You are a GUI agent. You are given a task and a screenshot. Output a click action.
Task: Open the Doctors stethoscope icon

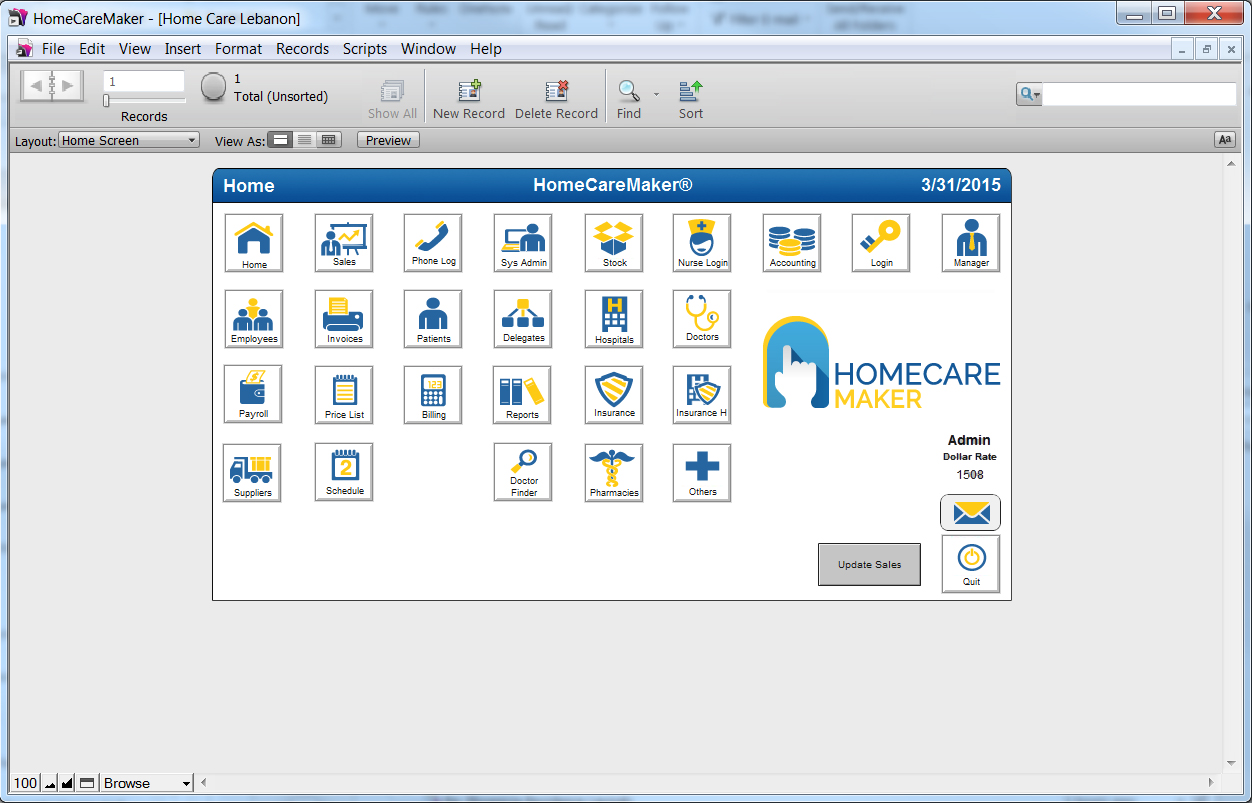click(702, 319)
